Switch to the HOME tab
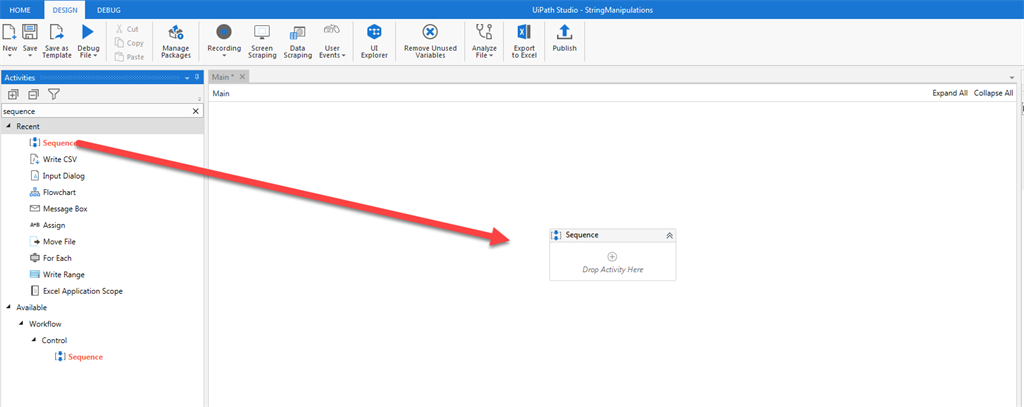The width and height of the screenshot is (1024, 407). [20, 10]
